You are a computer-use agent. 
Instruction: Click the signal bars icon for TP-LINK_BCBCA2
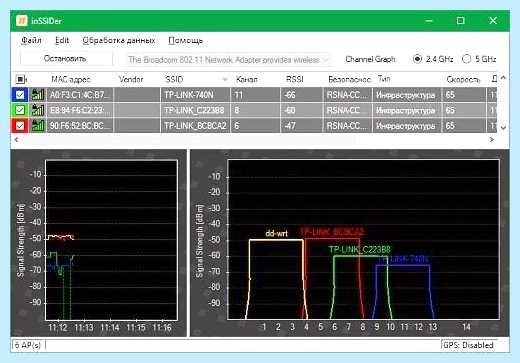pos(38,126)
